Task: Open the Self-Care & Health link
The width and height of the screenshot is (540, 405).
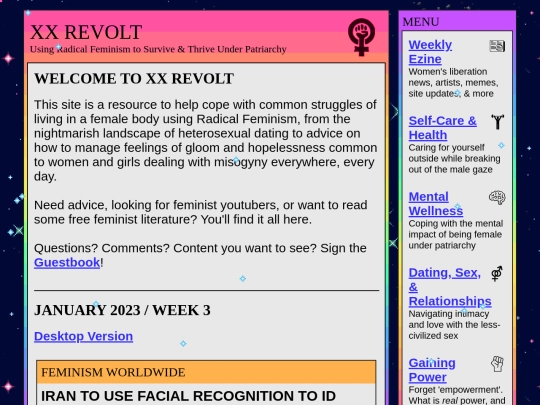Action: tap(443, 128)
